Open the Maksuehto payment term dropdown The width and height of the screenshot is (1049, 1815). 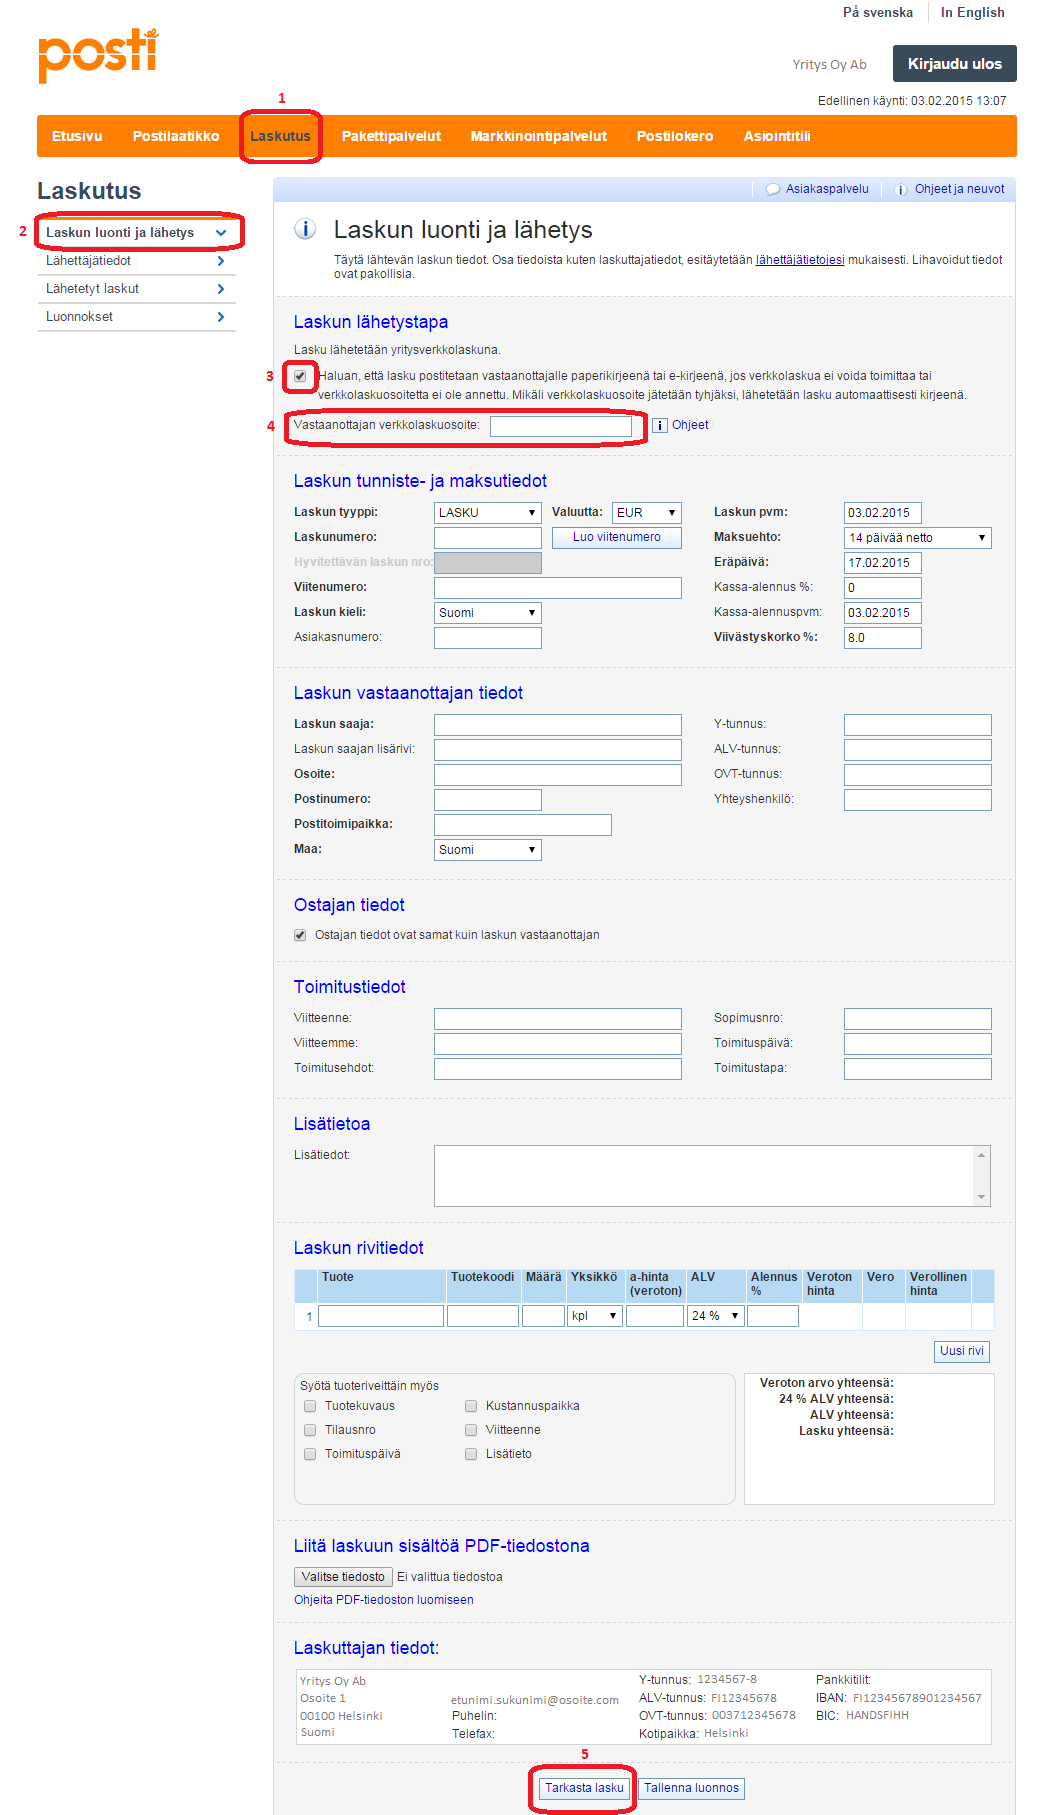click(918, 538)
